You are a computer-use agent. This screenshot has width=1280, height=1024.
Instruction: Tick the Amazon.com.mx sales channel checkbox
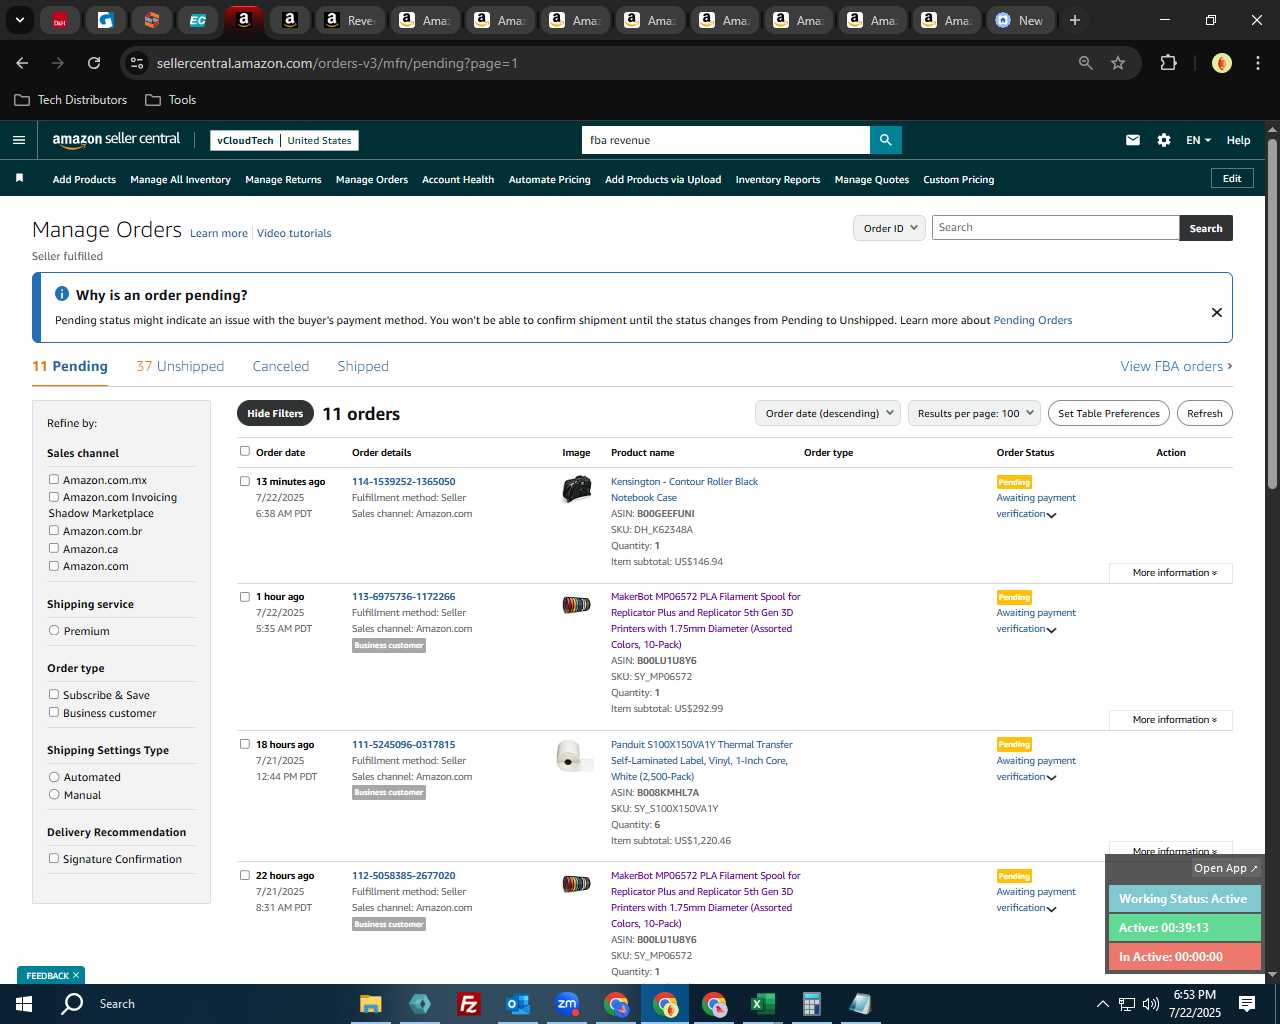tap(54, 479)
